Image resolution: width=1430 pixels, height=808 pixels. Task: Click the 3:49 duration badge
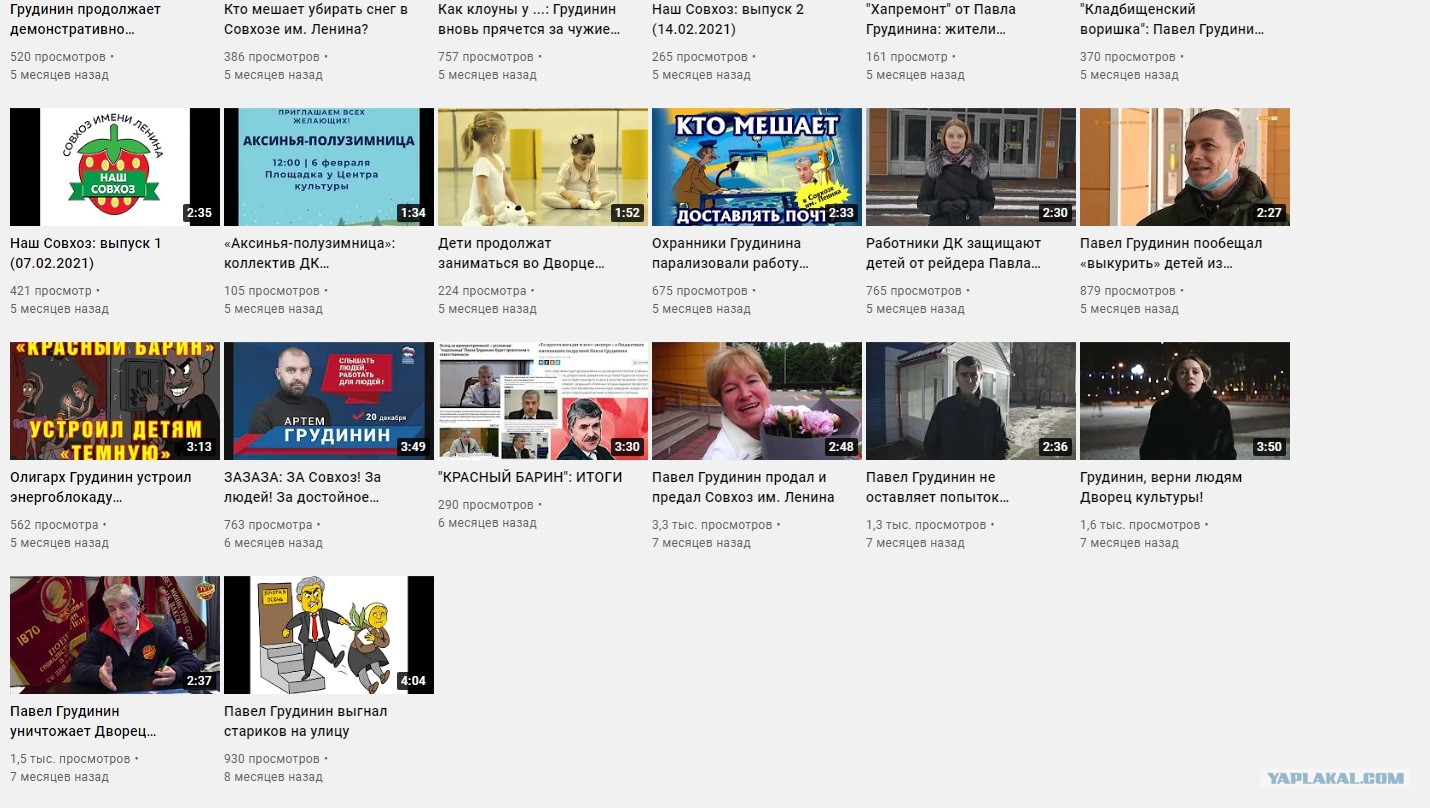pyautogui.click(x=413, y=447)
